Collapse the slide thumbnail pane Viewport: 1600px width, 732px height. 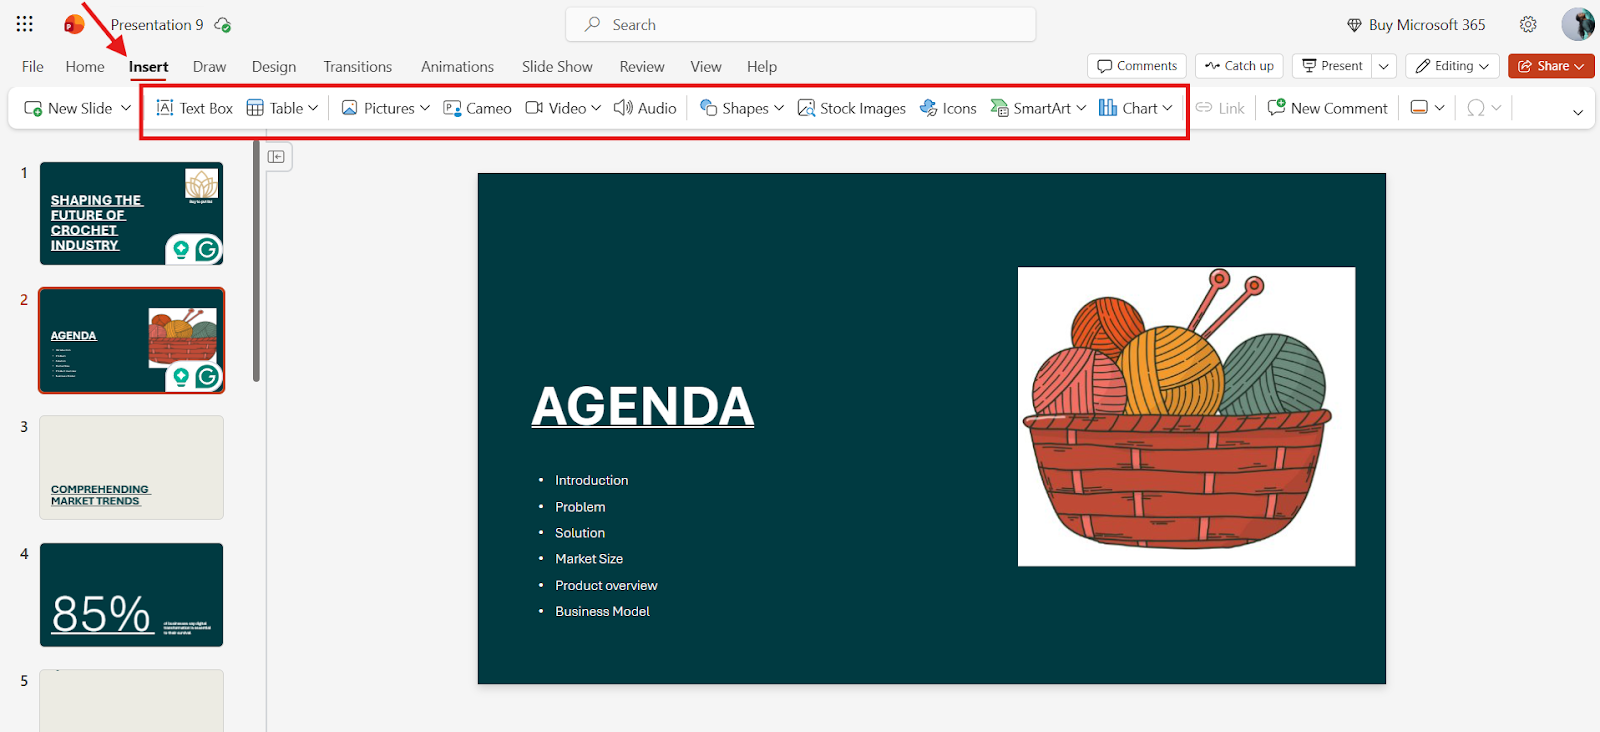pyautogui.click(x=277, y=157)
